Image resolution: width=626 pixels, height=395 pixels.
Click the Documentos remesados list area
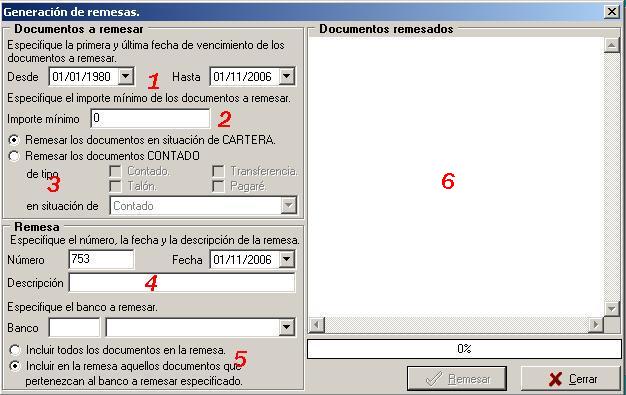tap(456, 177)
